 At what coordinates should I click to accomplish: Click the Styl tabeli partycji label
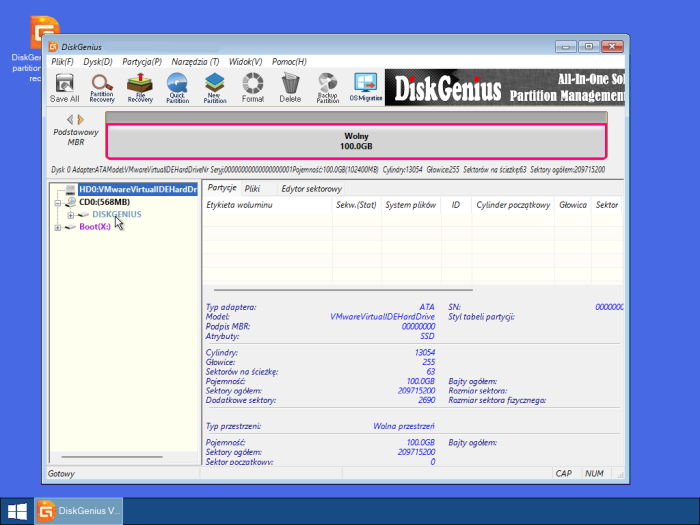coord(481,317)
